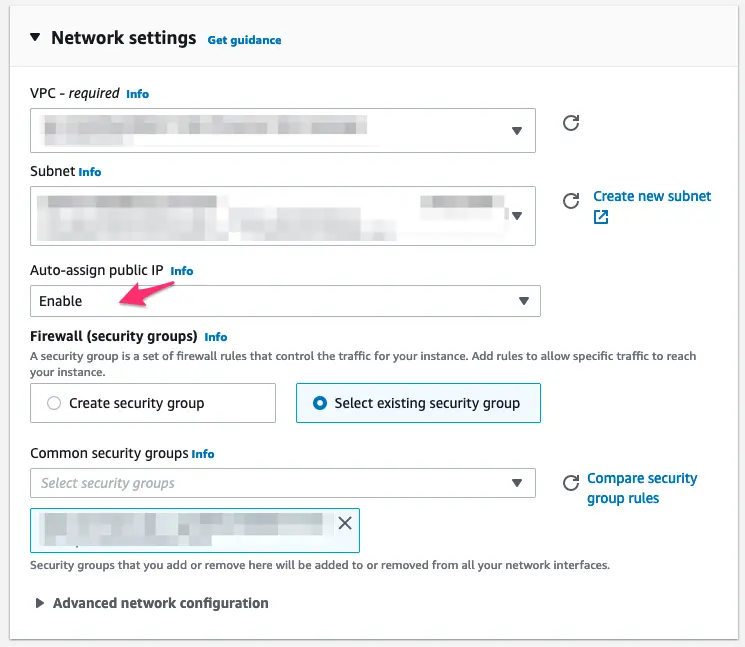
Task: Refresh the VPC list
Action: tap(571, 123)
